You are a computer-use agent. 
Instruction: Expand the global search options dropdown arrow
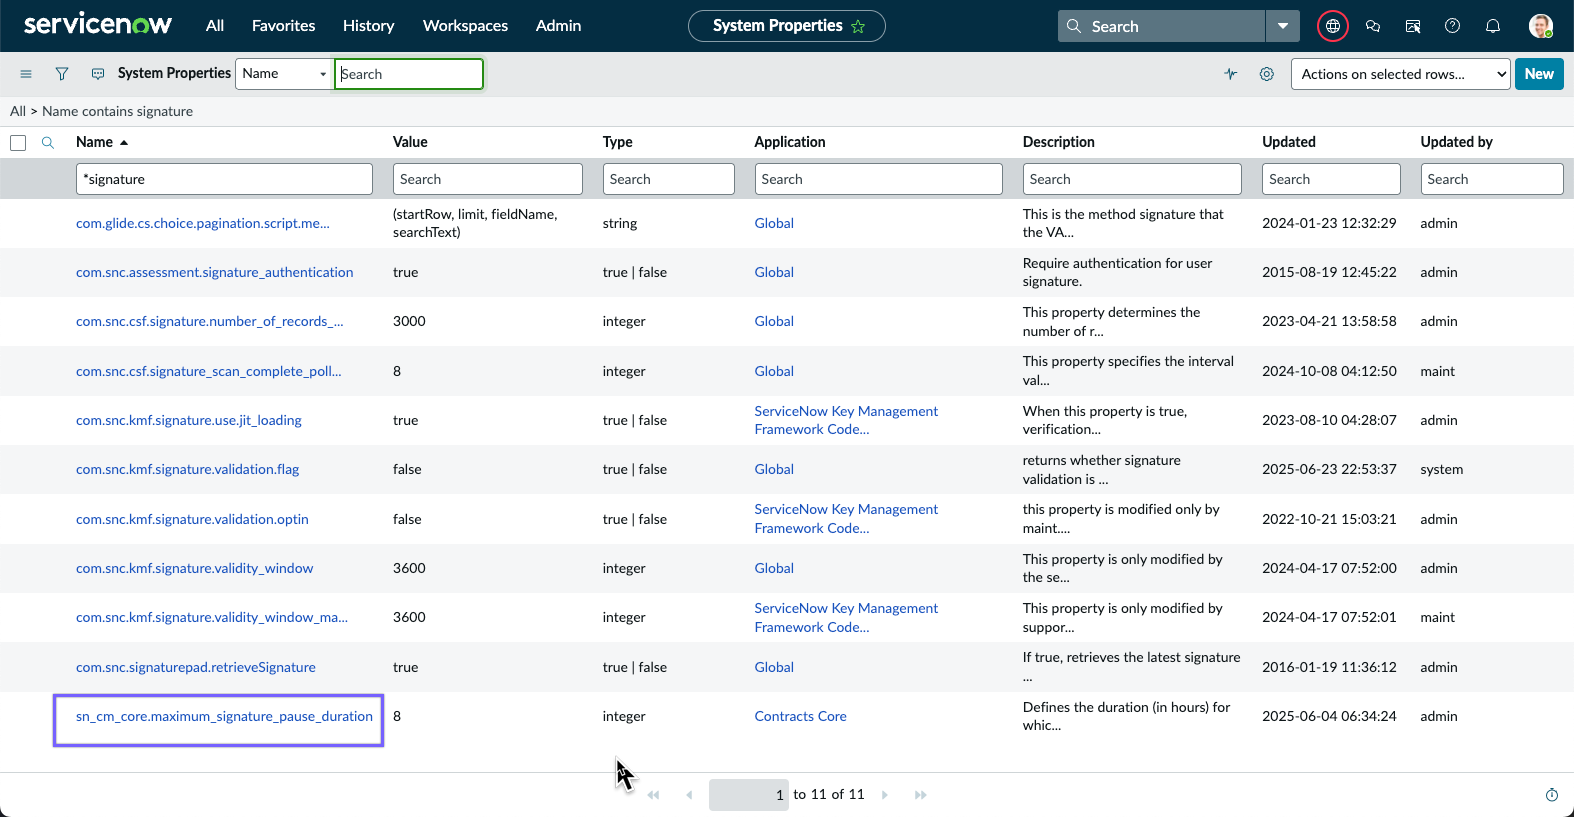(1283, 26)
